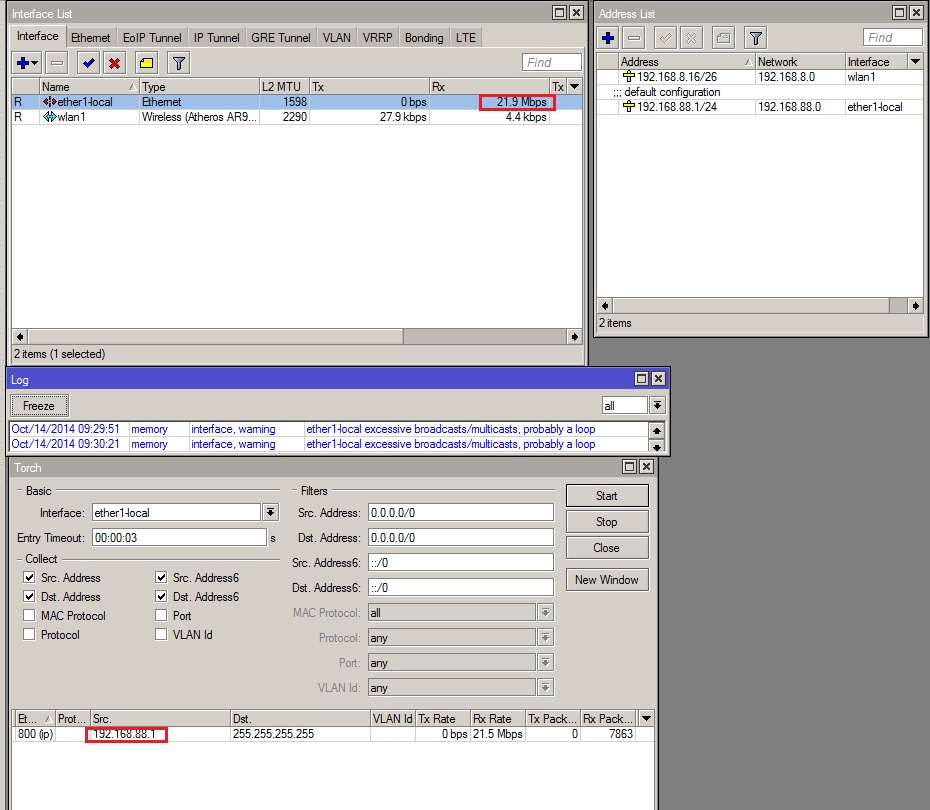
Task: Toggle Dst. Address6 collect checkbox
Action: point(161,596)
